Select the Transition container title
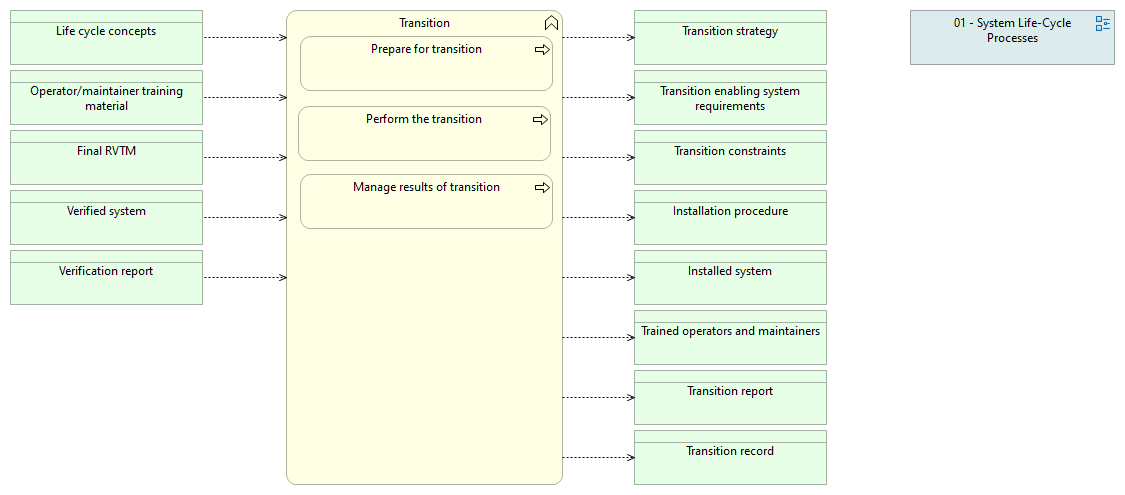This screenshot has width=1125, height=495. [425, 23]
